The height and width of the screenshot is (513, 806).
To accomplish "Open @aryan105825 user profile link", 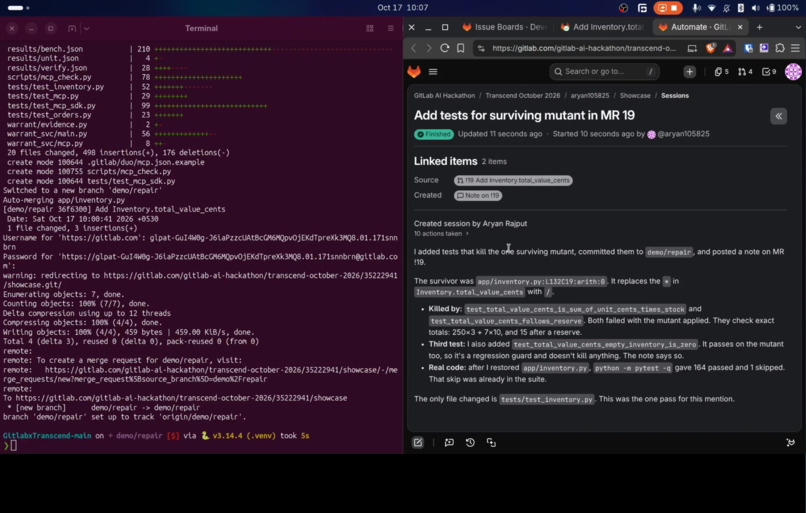I will [x=683, y=134].
